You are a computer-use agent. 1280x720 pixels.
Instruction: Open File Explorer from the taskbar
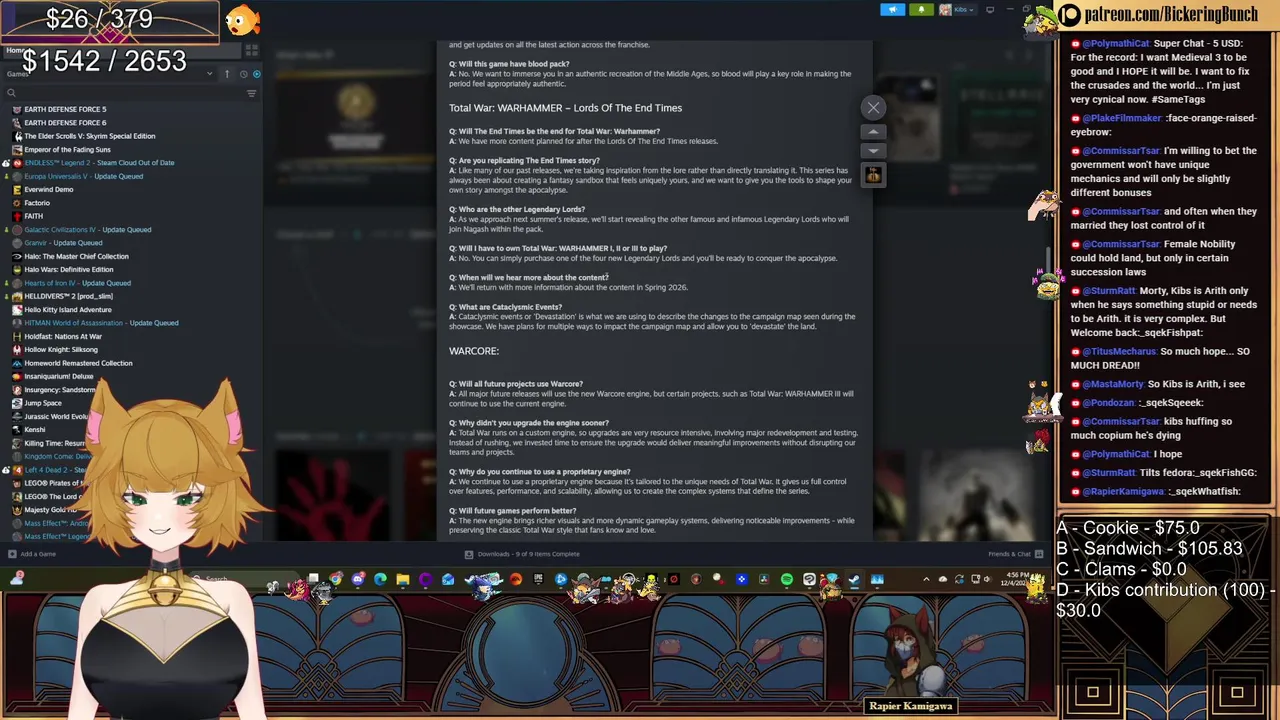click(403, 579)
